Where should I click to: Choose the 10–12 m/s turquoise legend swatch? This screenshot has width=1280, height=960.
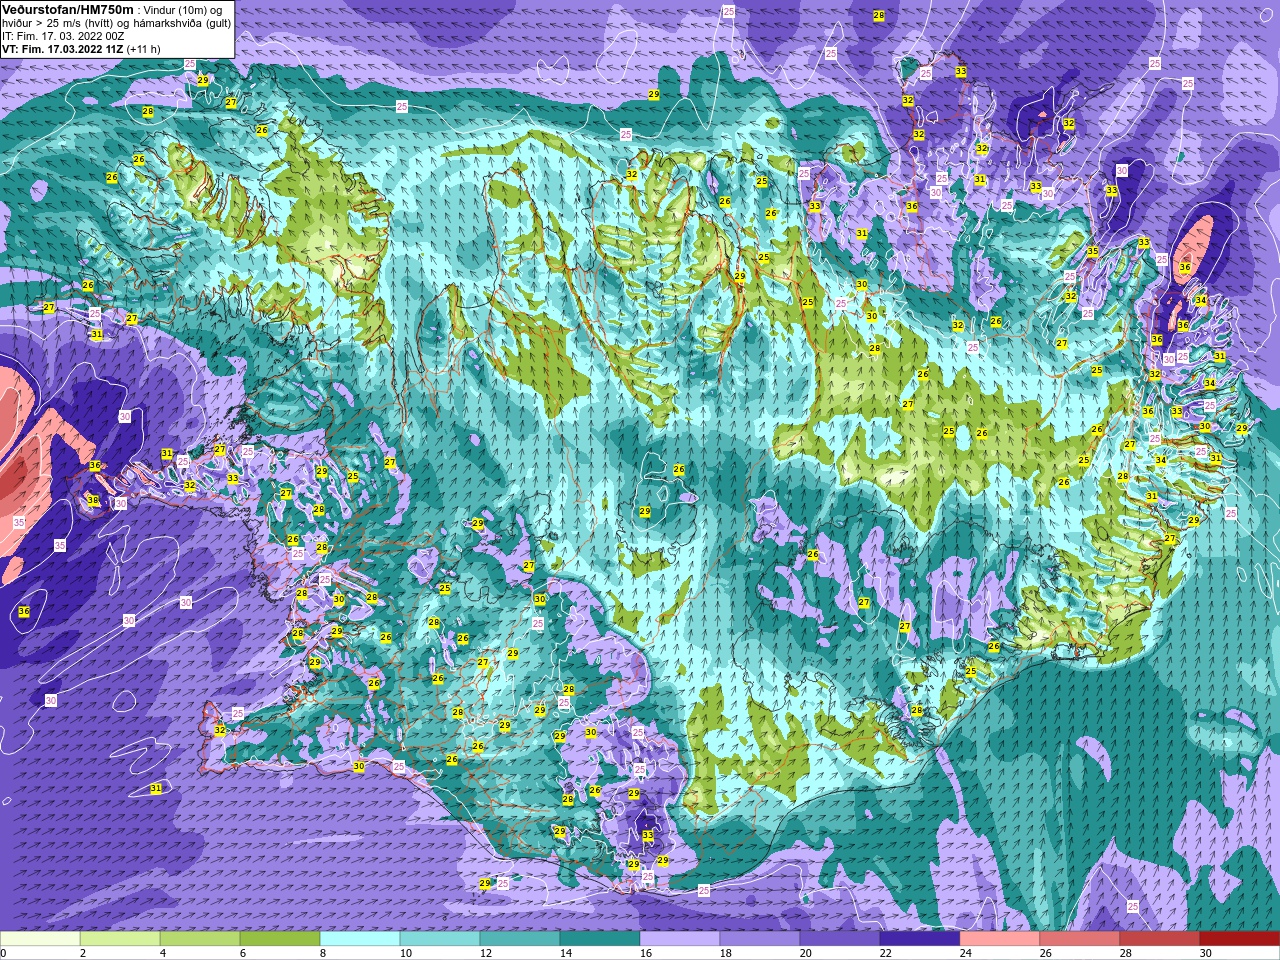coord(440,939)
